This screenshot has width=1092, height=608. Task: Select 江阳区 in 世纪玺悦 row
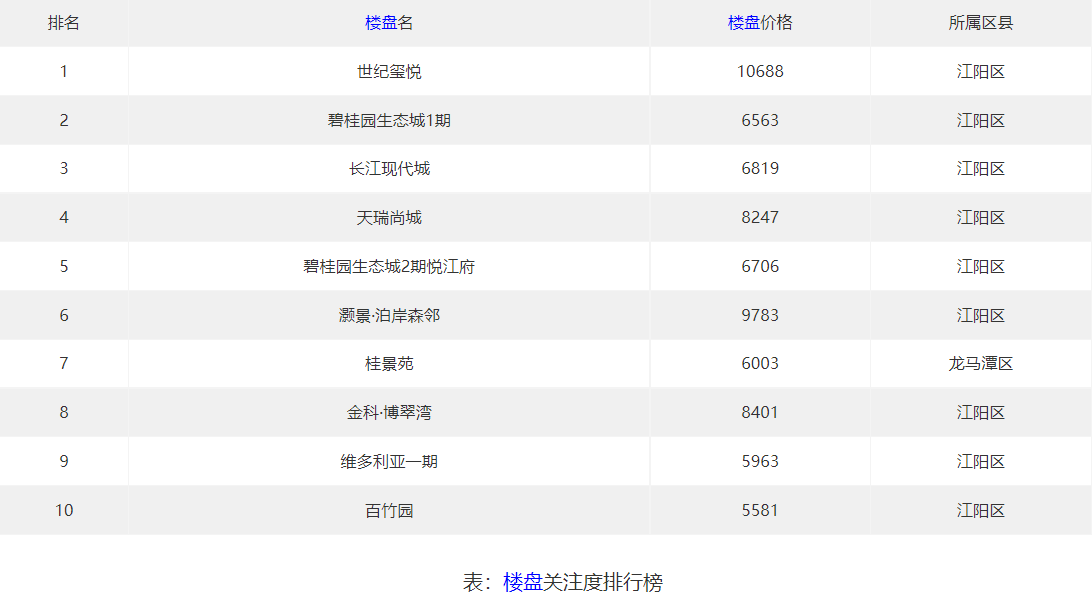pos(981,72)
